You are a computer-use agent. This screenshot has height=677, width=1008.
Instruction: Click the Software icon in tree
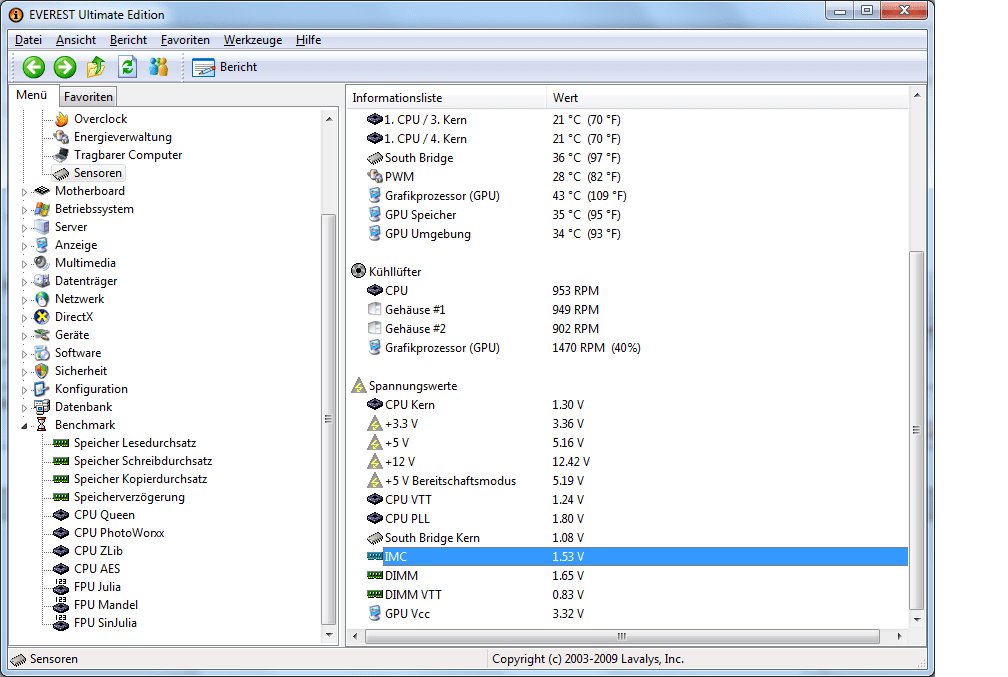(x=42, y=353)
